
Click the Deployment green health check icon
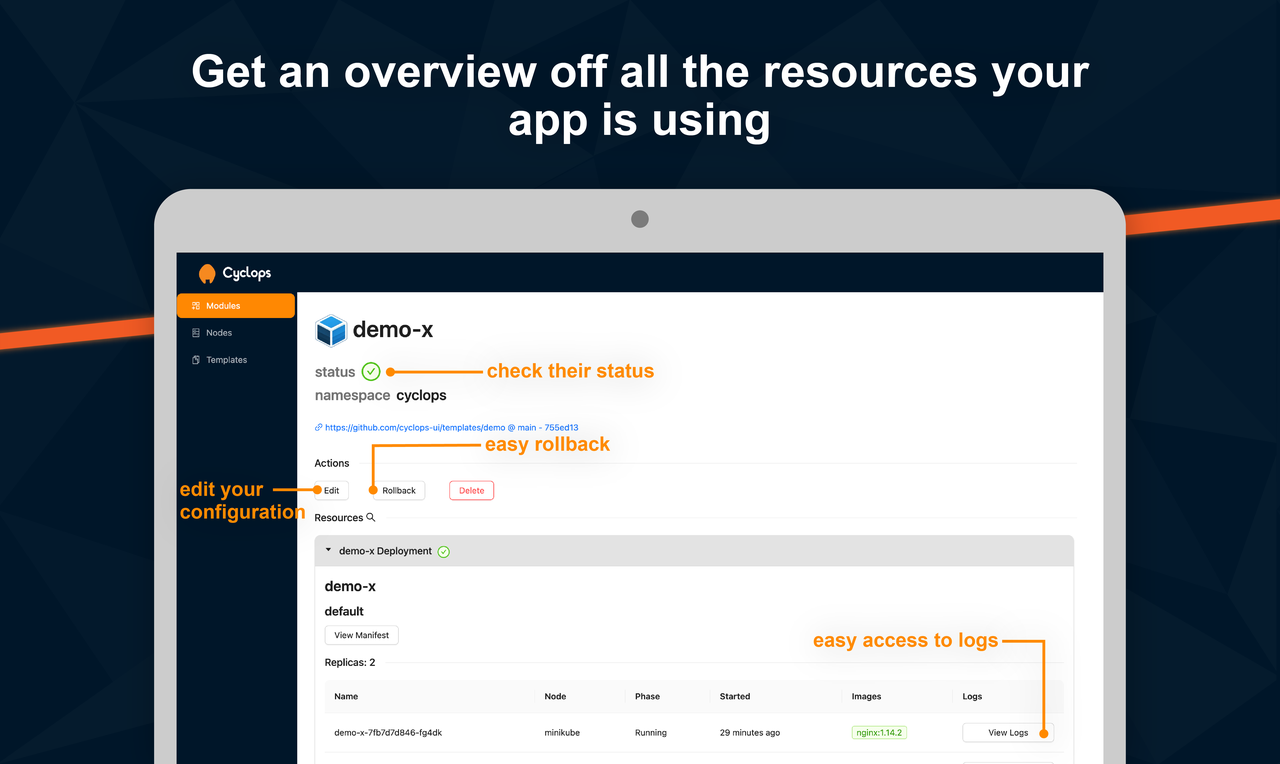(444, 551)
